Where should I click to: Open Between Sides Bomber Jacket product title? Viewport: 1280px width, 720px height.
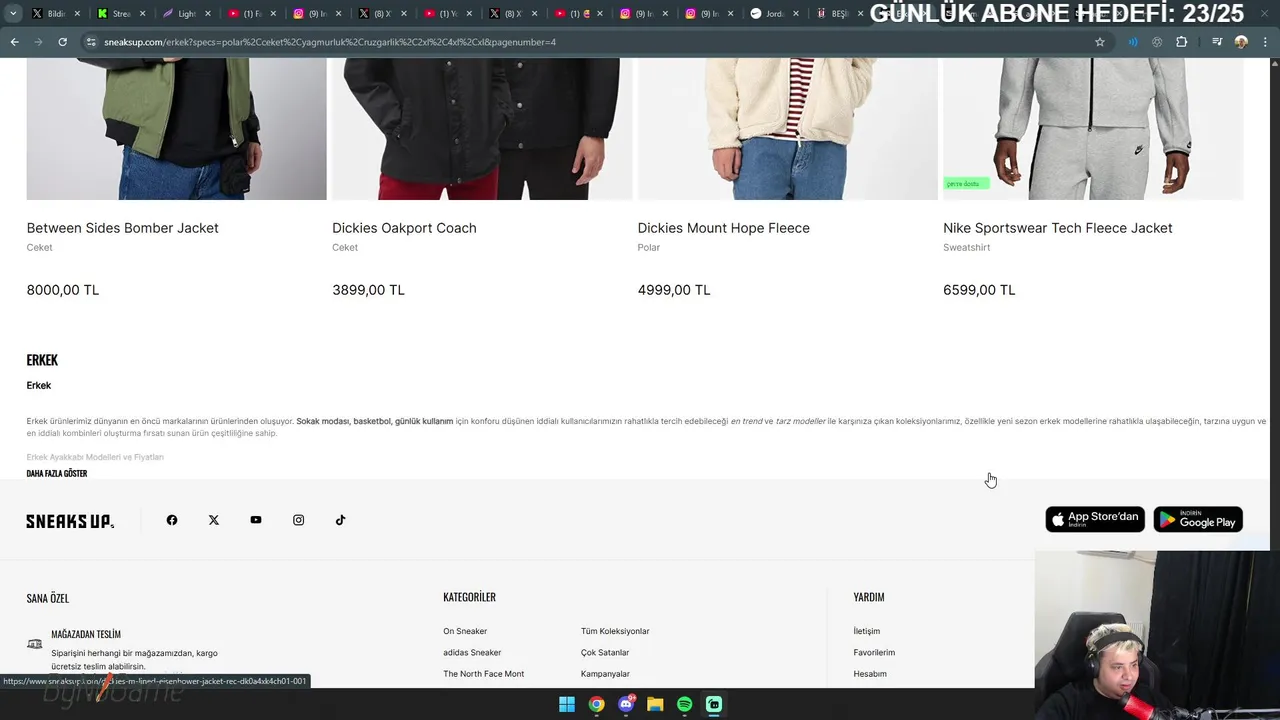(122, 228)
